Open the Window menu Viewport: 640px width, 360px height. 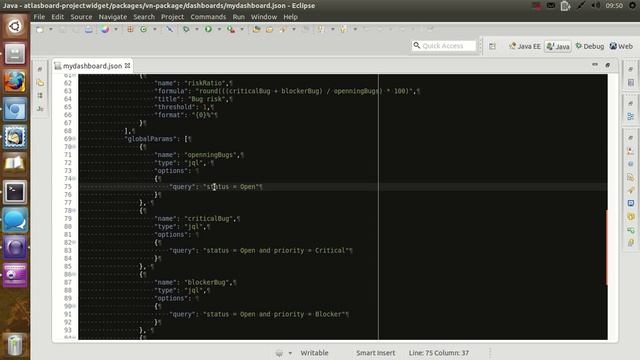[264, 17]
